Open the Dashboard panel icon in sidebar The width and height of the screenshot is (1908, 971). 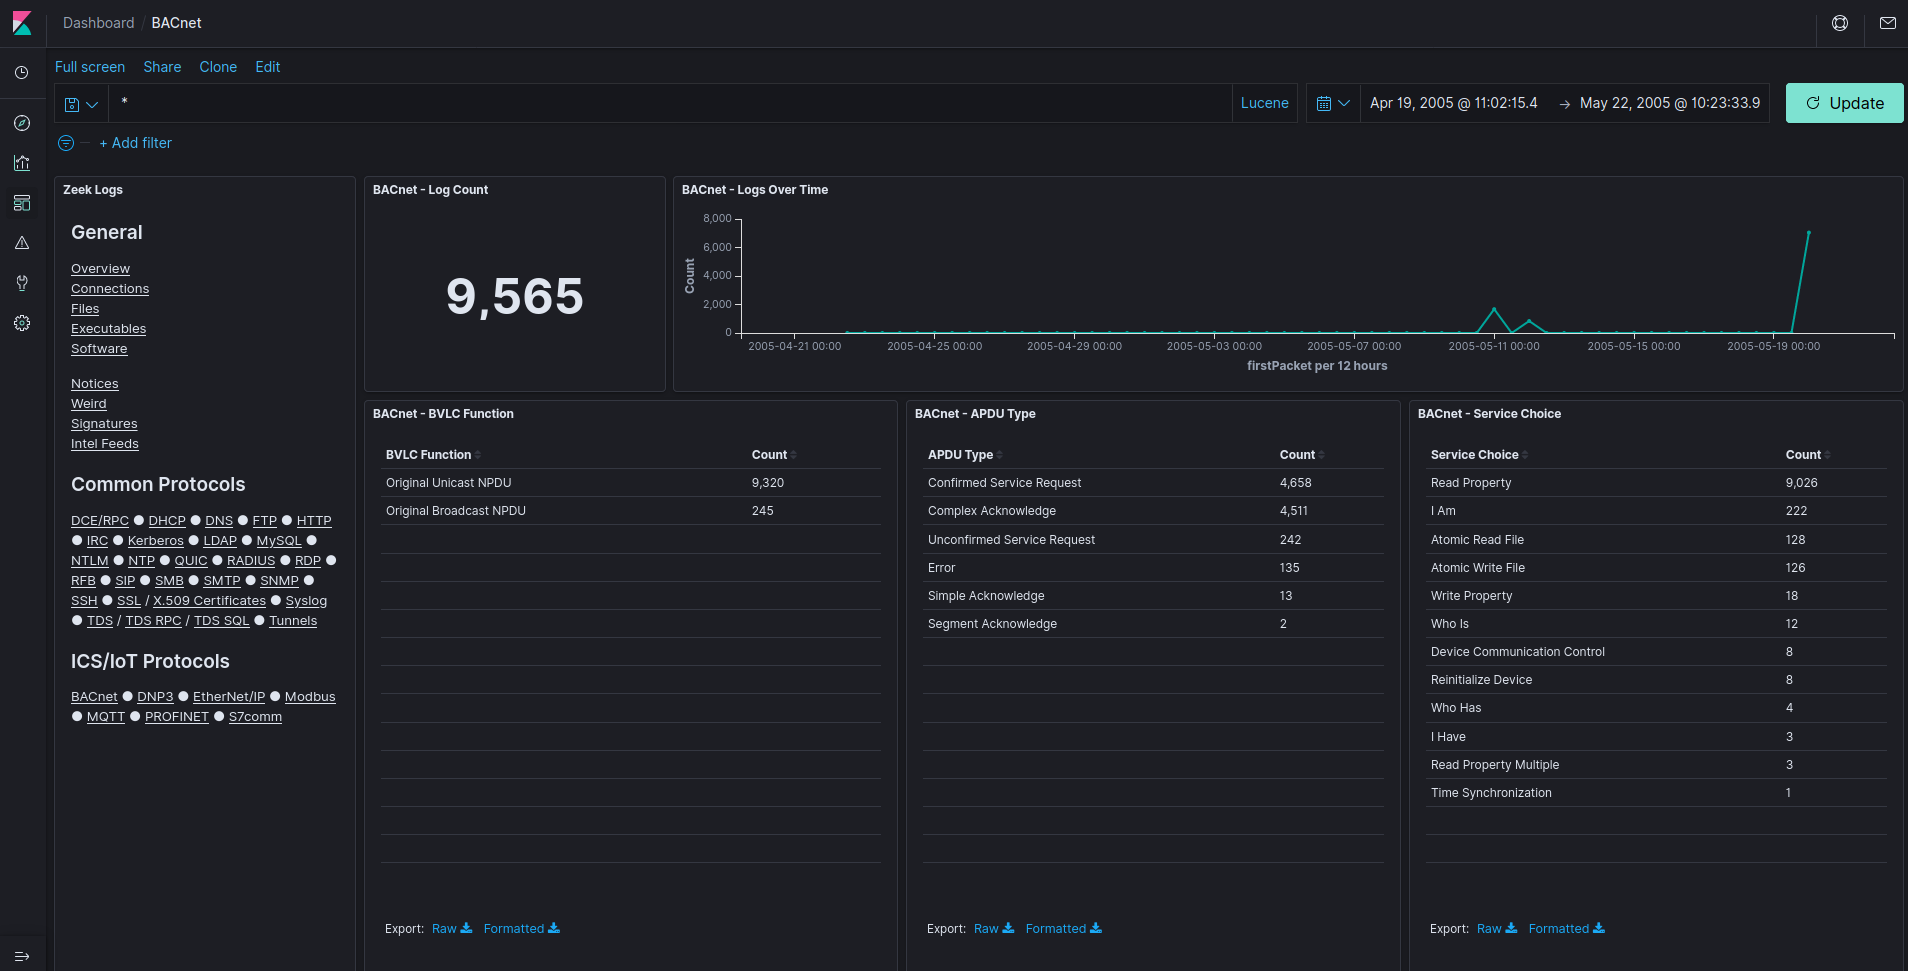[22, 202]
